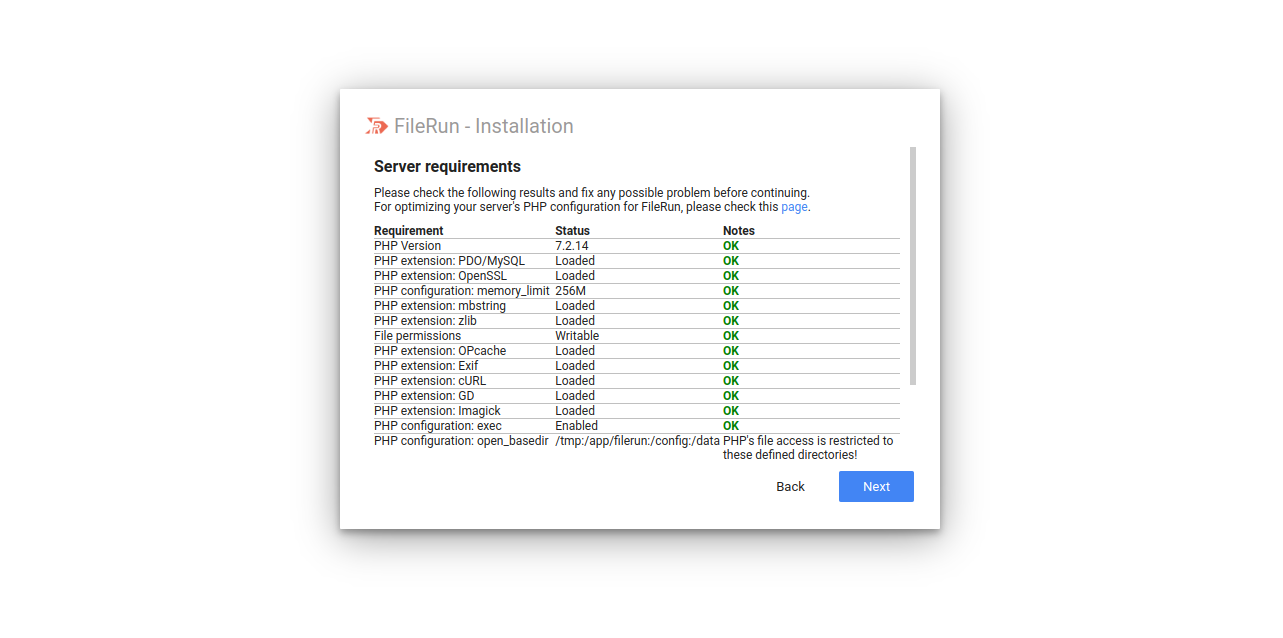1283x638 pixels.
Task: Click the memory_limit value 256M
Action: 571,291
